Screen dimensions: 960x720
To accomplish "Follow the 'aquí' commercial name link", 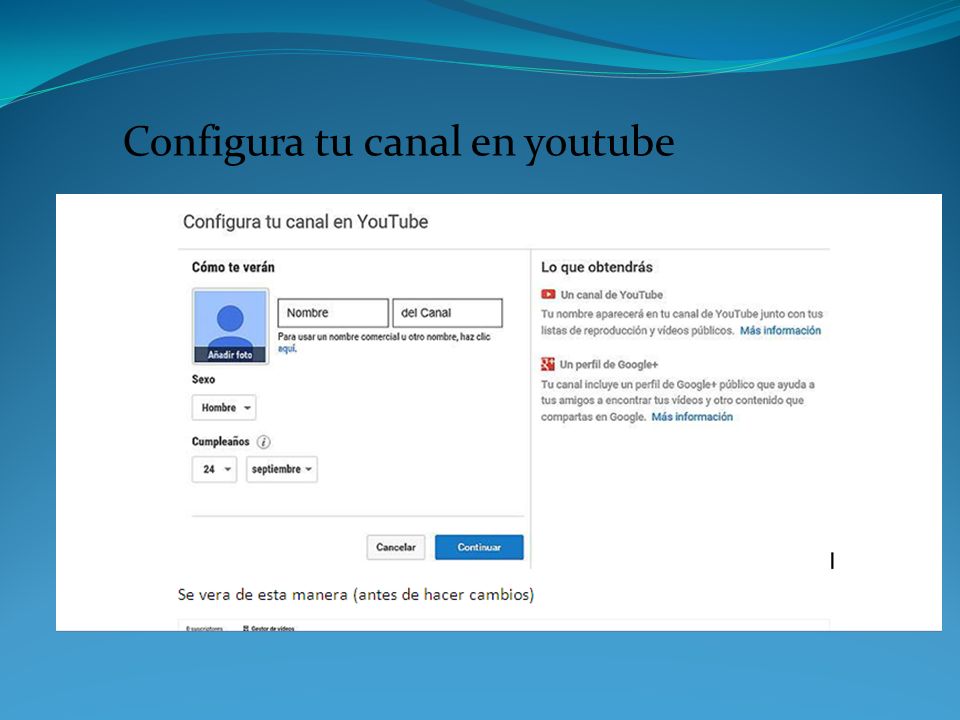I will click(x=287, y=348).
